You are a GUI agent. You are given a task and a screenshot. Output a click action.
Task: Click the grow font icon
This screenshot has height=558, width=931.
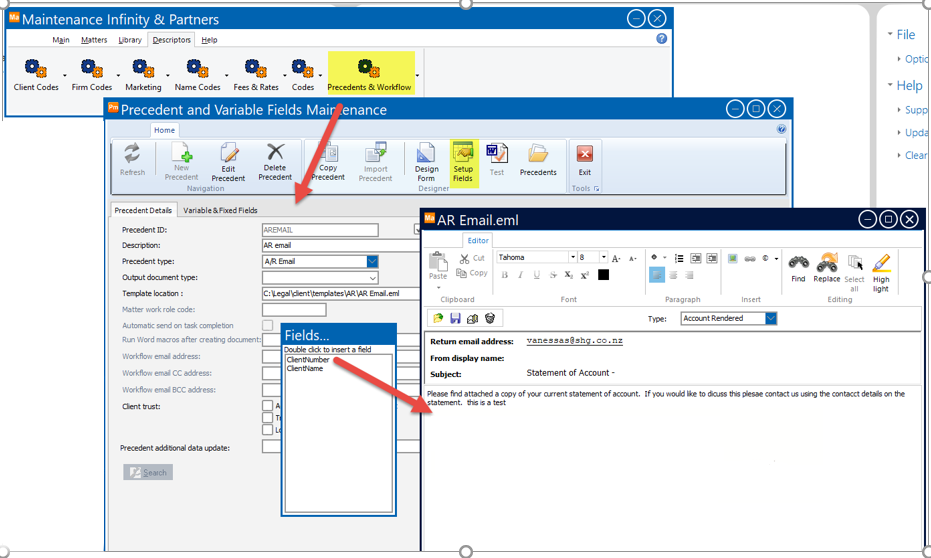616,258
